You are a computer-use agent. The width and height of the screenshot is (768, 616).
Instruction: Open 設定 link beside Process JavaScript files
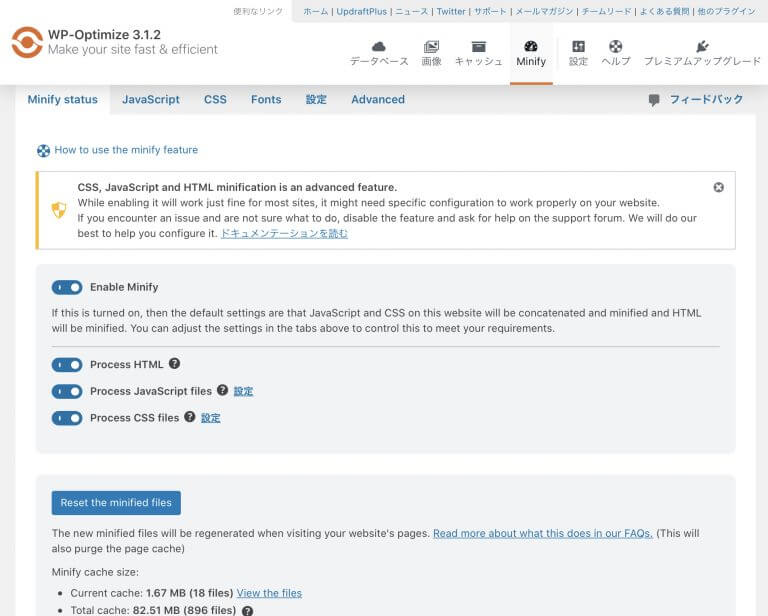click(243, 391)
